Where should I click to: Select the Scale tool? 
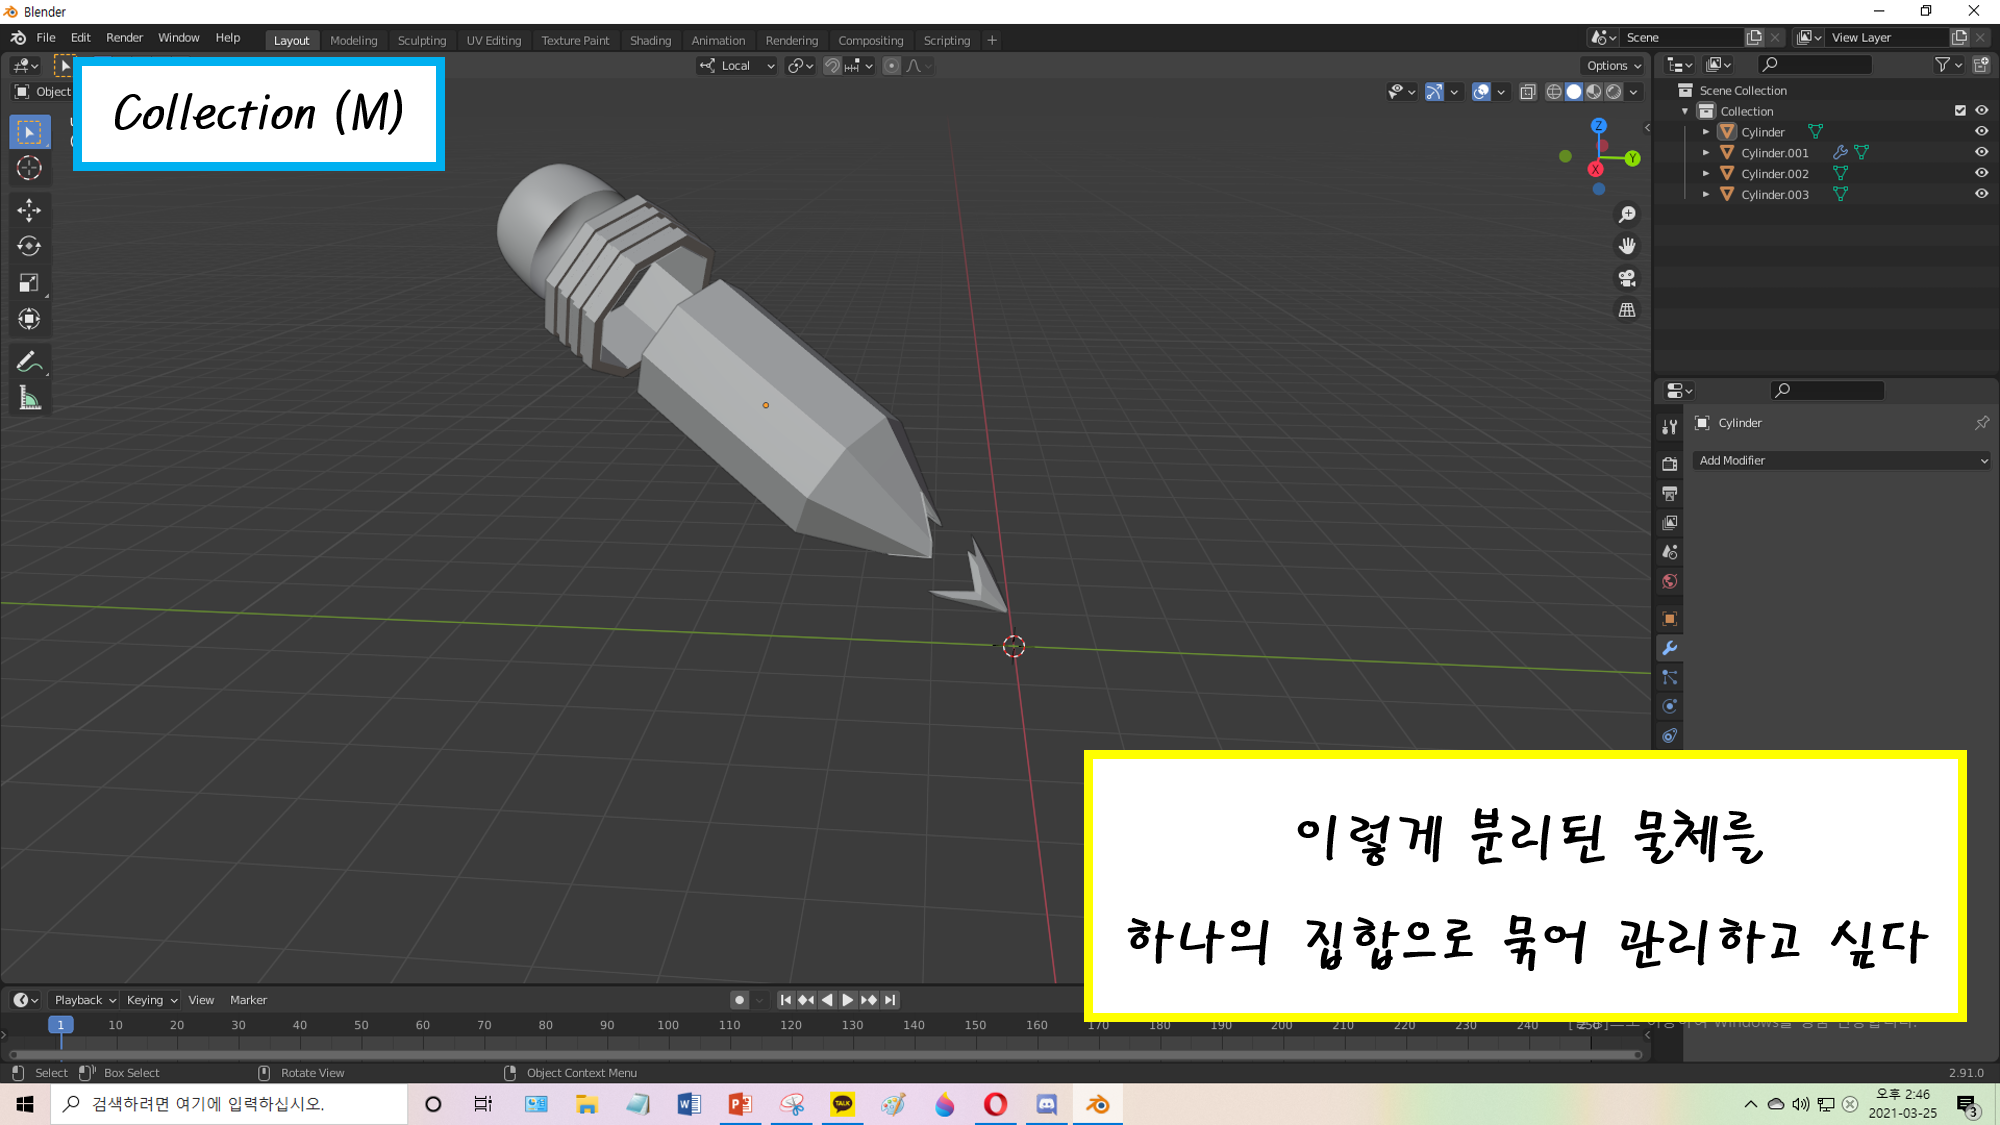[29, 283]
